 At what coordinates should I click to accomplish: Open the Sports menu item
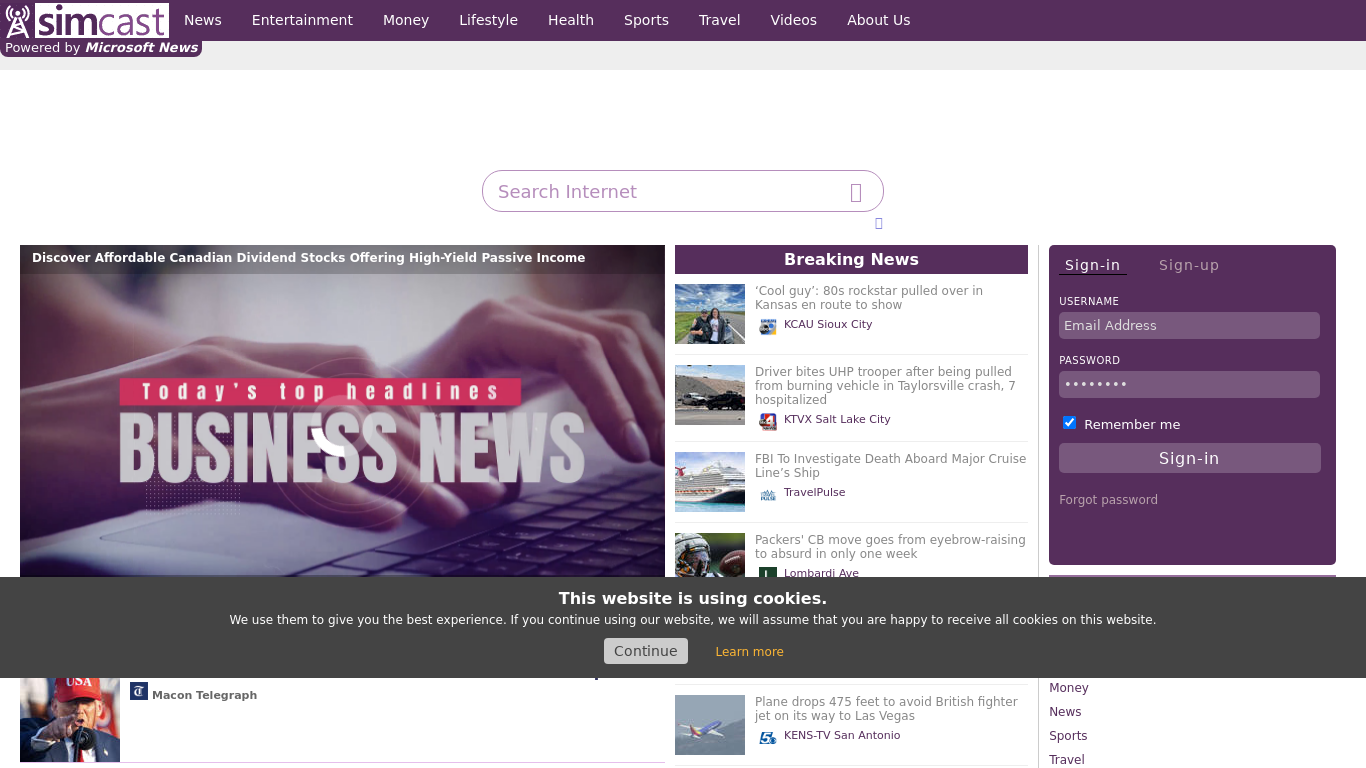[646, 20]
